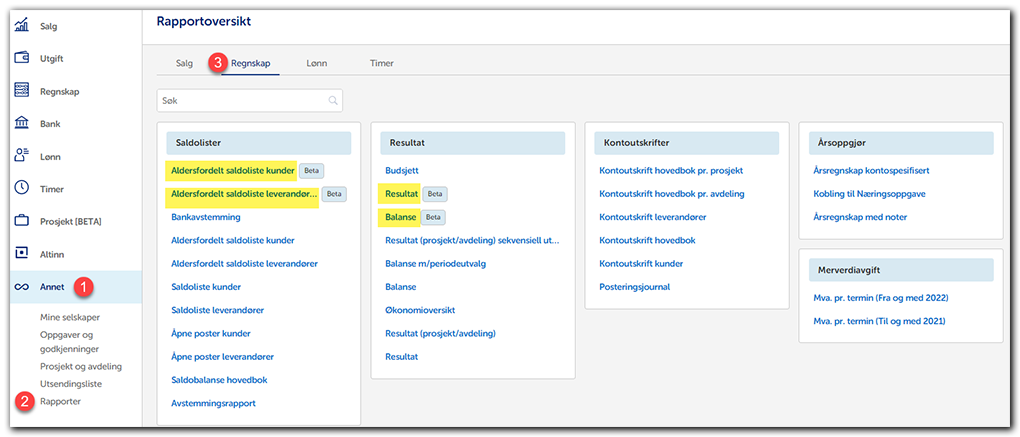
Task: Switch to the Lønn report tab
Action: pyautogui.click(x=316, y=63)
